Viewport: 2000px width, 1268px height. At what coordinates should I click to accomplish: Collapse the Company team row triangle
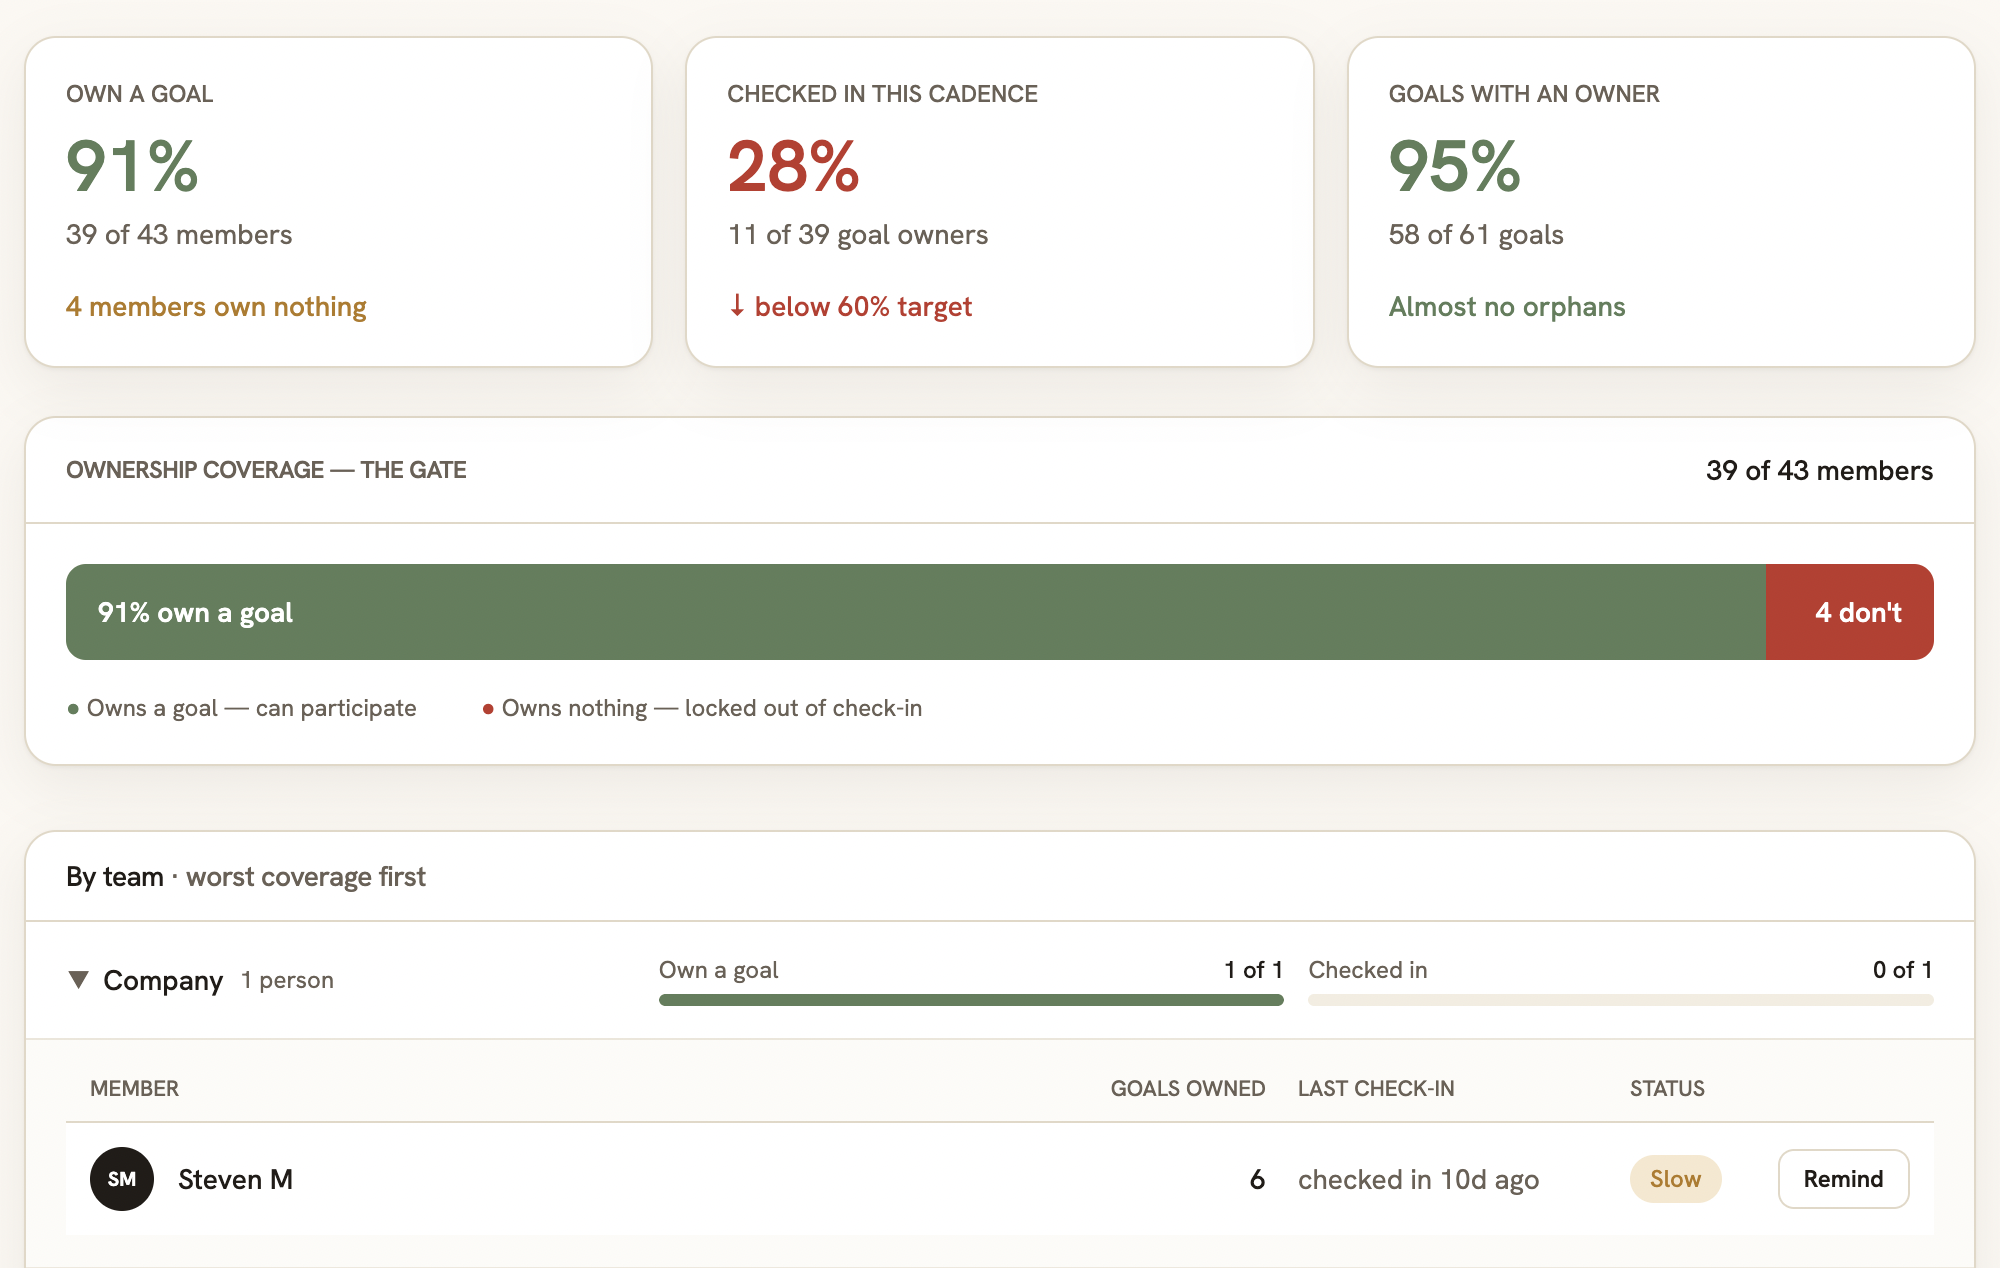click(78, 979)
